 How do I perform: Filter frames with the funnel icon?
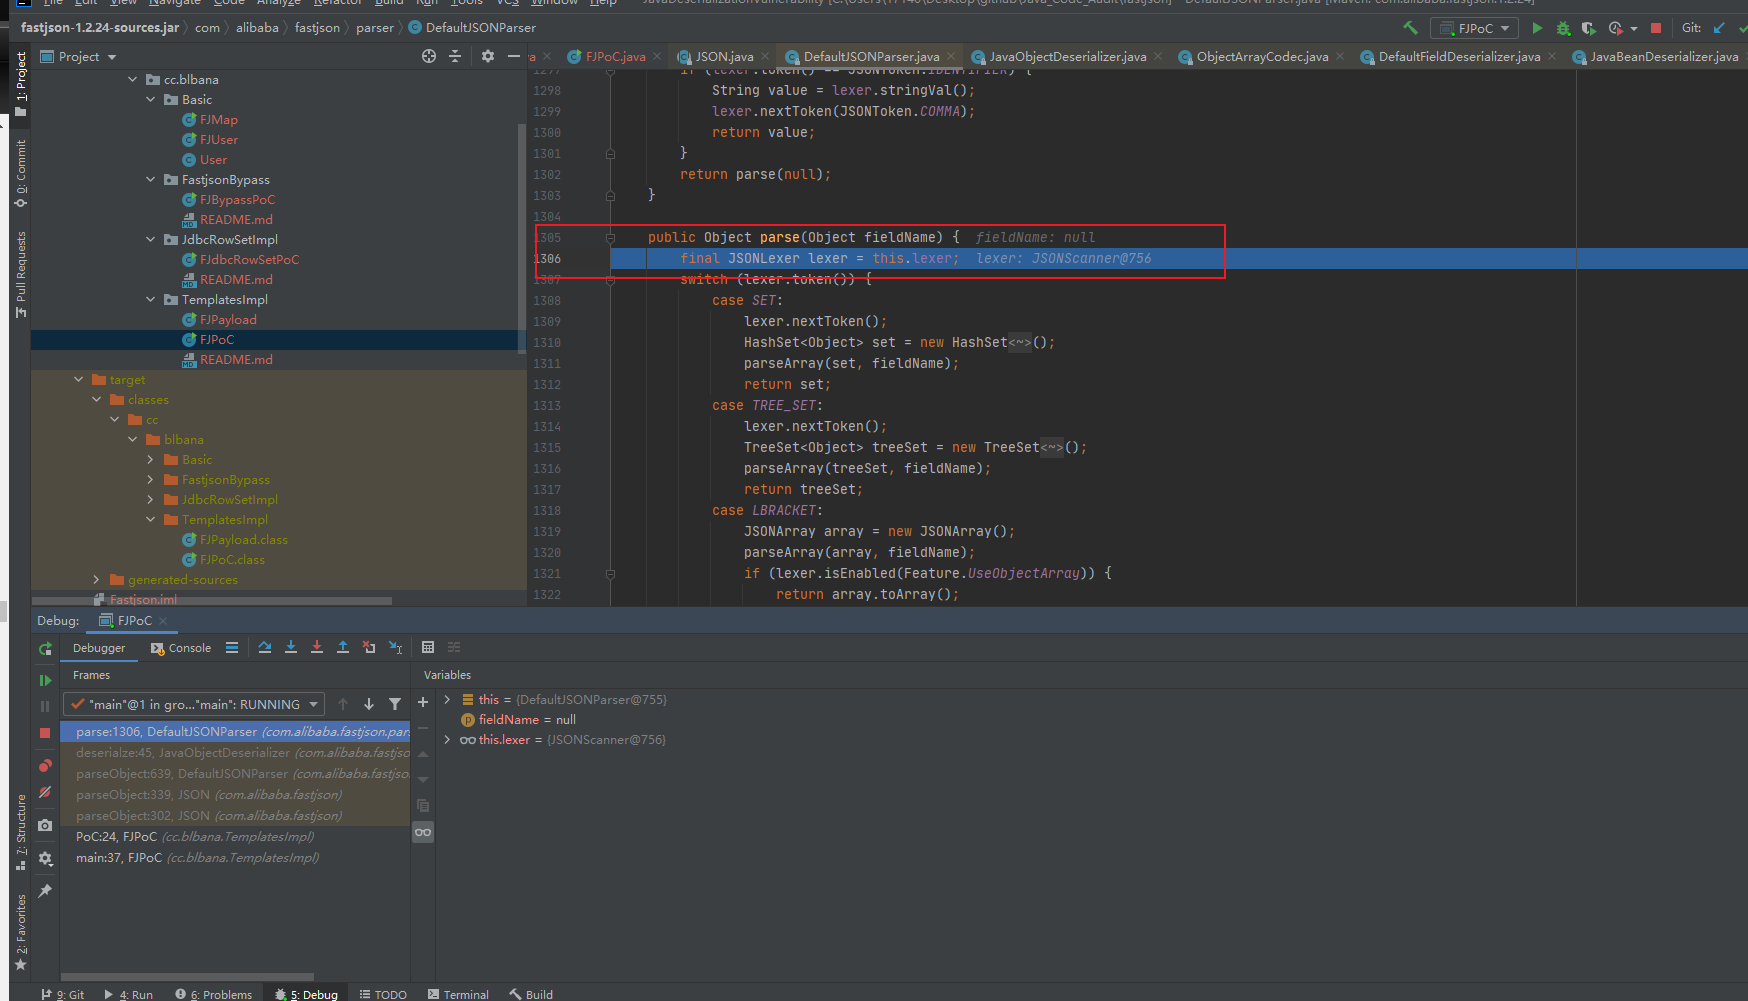point(395,704)
